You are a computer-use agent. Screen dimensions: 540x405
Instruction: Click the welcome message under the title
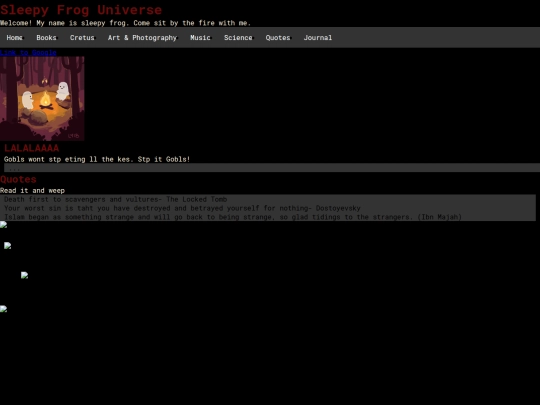(125, 23)
